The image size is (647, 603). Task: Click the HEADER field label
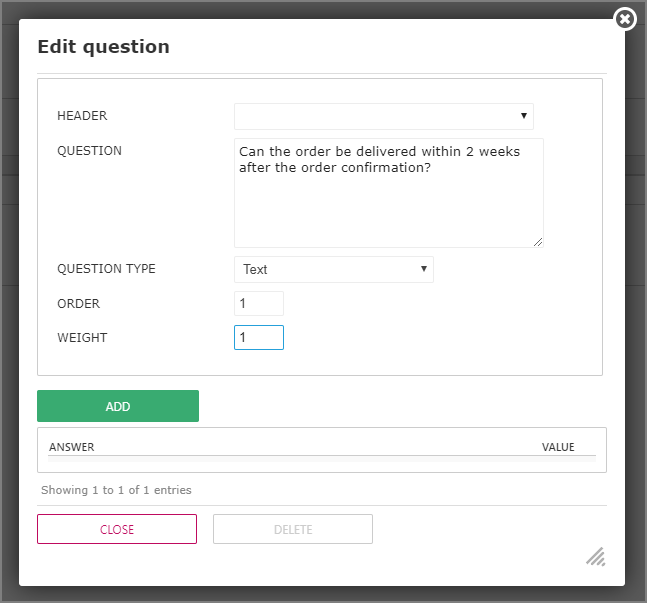click(x=82, y=116)
